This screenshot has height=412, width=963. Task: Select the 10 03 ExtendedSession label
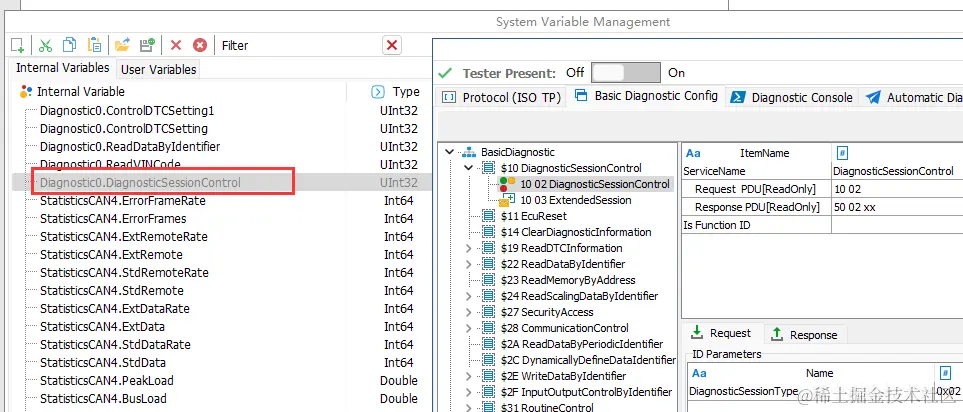click(x=575, y=200)
